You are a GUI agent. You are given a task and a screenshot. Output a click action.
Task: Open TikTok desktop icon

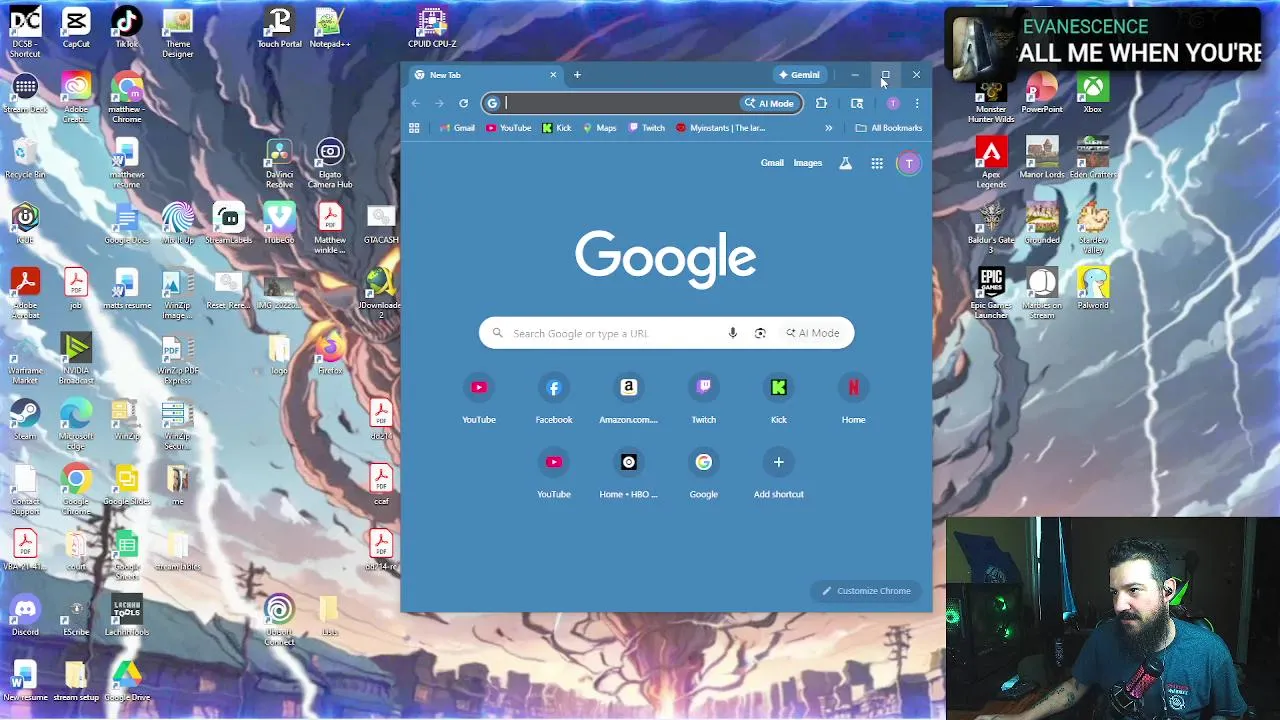pos(127,27)
